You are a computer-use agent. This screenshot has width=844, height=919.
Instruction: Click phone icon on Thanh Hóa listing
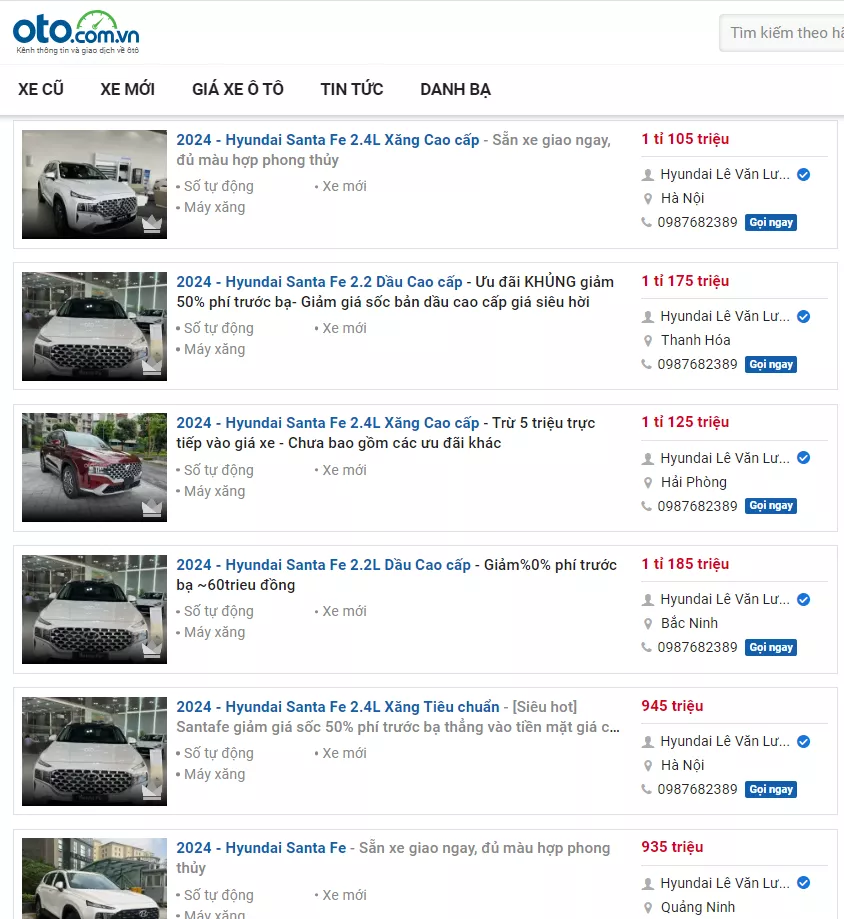click(646, 364)
